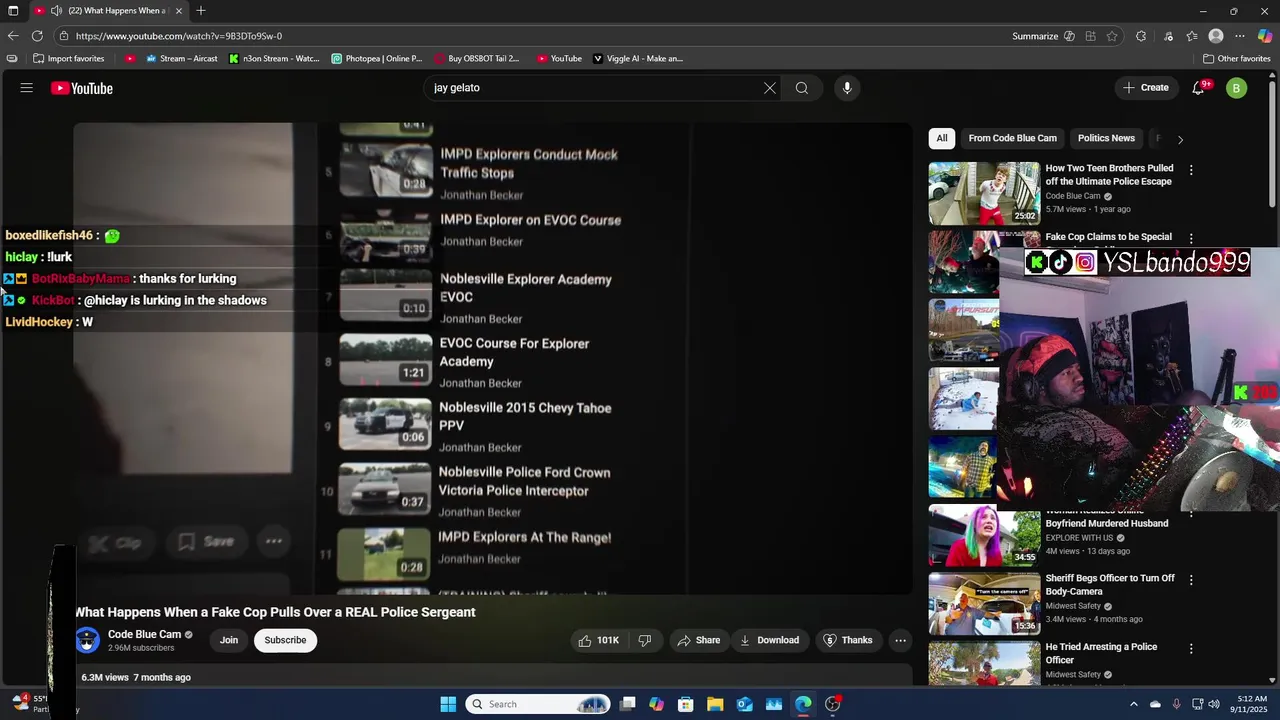This screenshot has height=720, width=1280.
Task: Open Sheriff Begs Officer video thumbnail
Action: pyautogui.click(x=984, y=603)
